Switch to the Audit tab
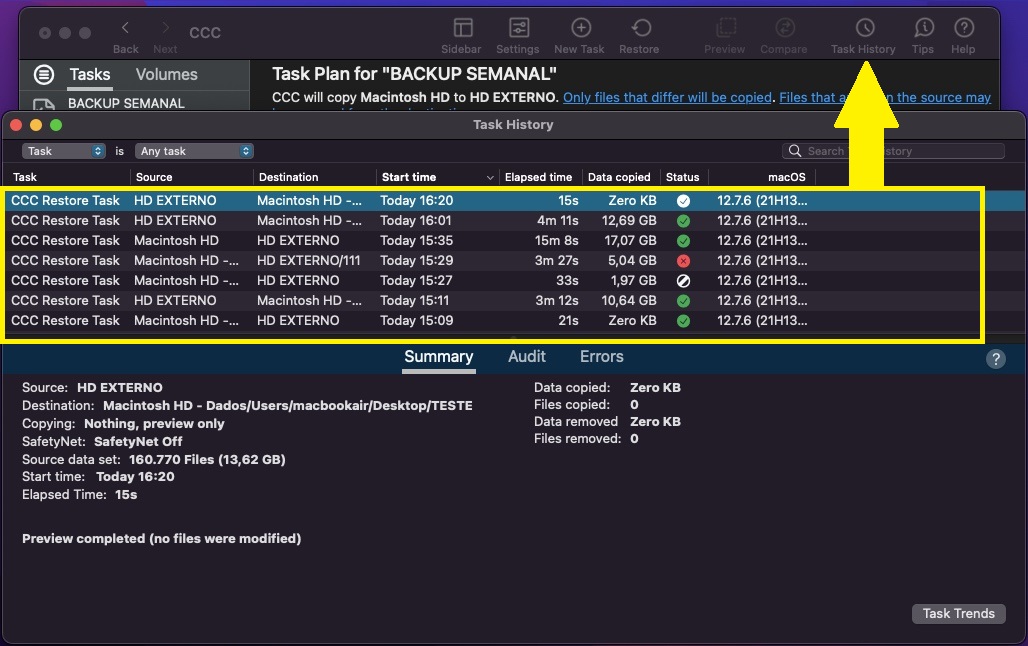 (526, 357)
